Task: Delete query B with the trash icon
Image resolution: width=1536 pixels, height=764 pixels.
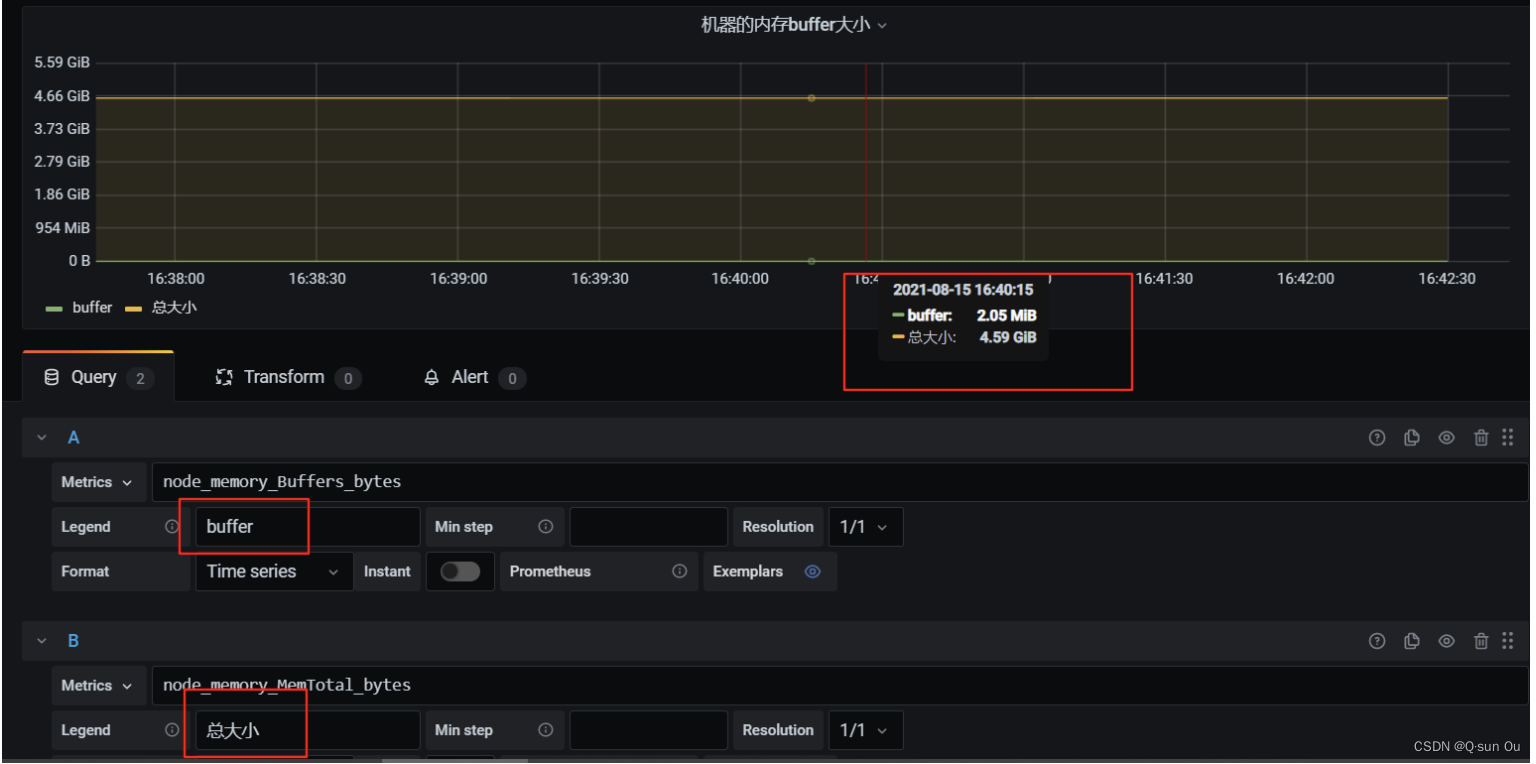Action: (1481, 641)
